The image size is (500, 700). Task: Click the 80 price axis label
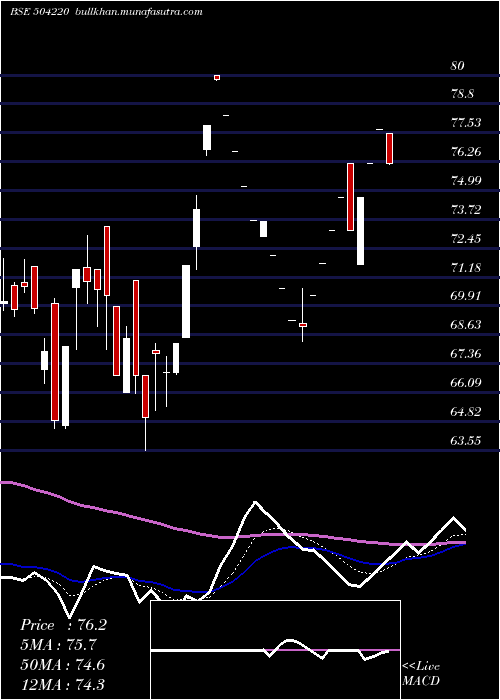[458, 66]
